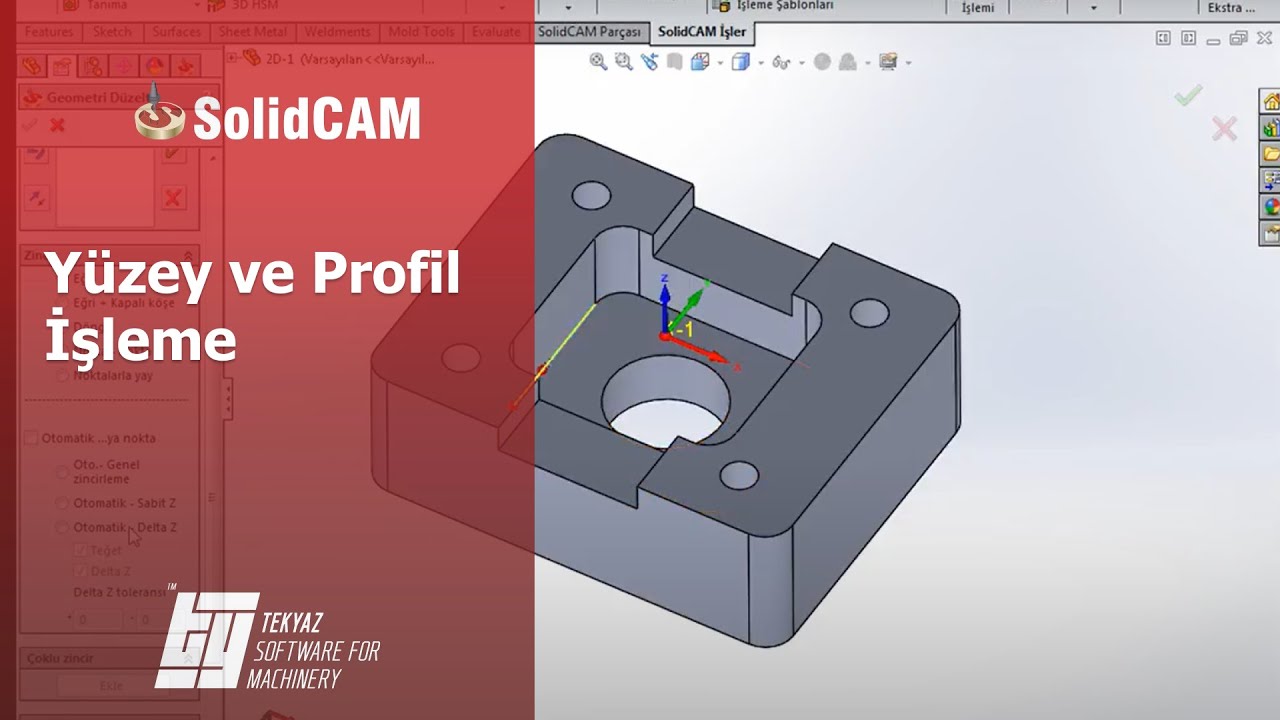1280x720 pixels.
Task: Open the View Settings dropdown arrow
Action: [x=908, y=63]
